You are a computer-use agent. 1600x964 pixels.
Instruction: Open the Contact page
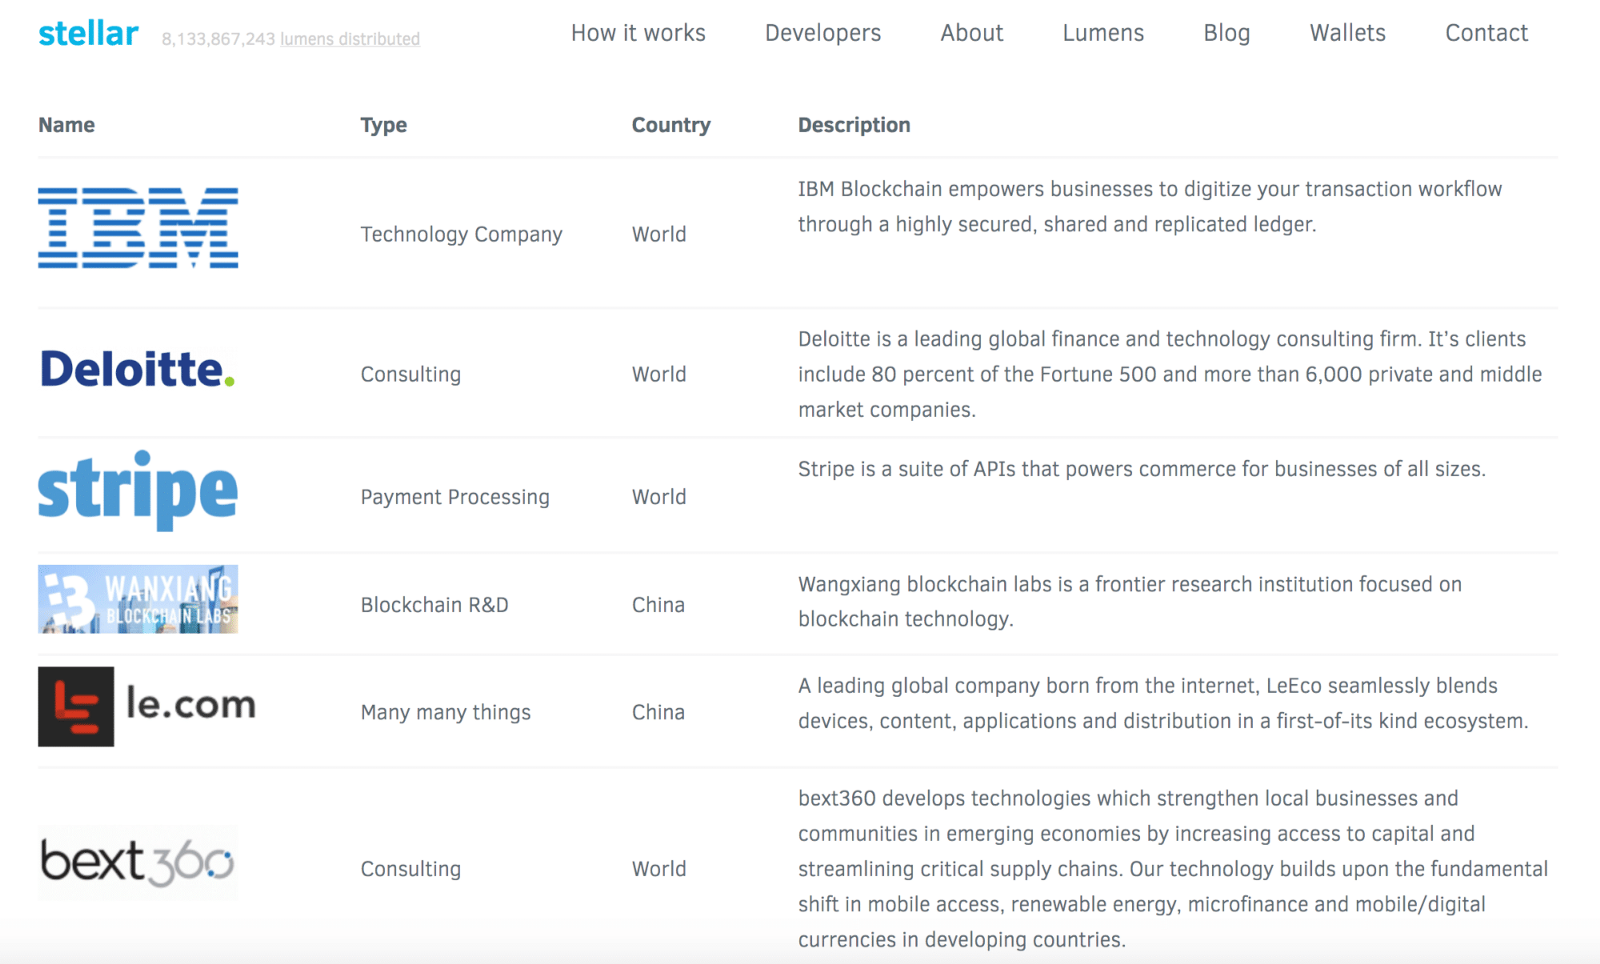(x=1486, y=33)
